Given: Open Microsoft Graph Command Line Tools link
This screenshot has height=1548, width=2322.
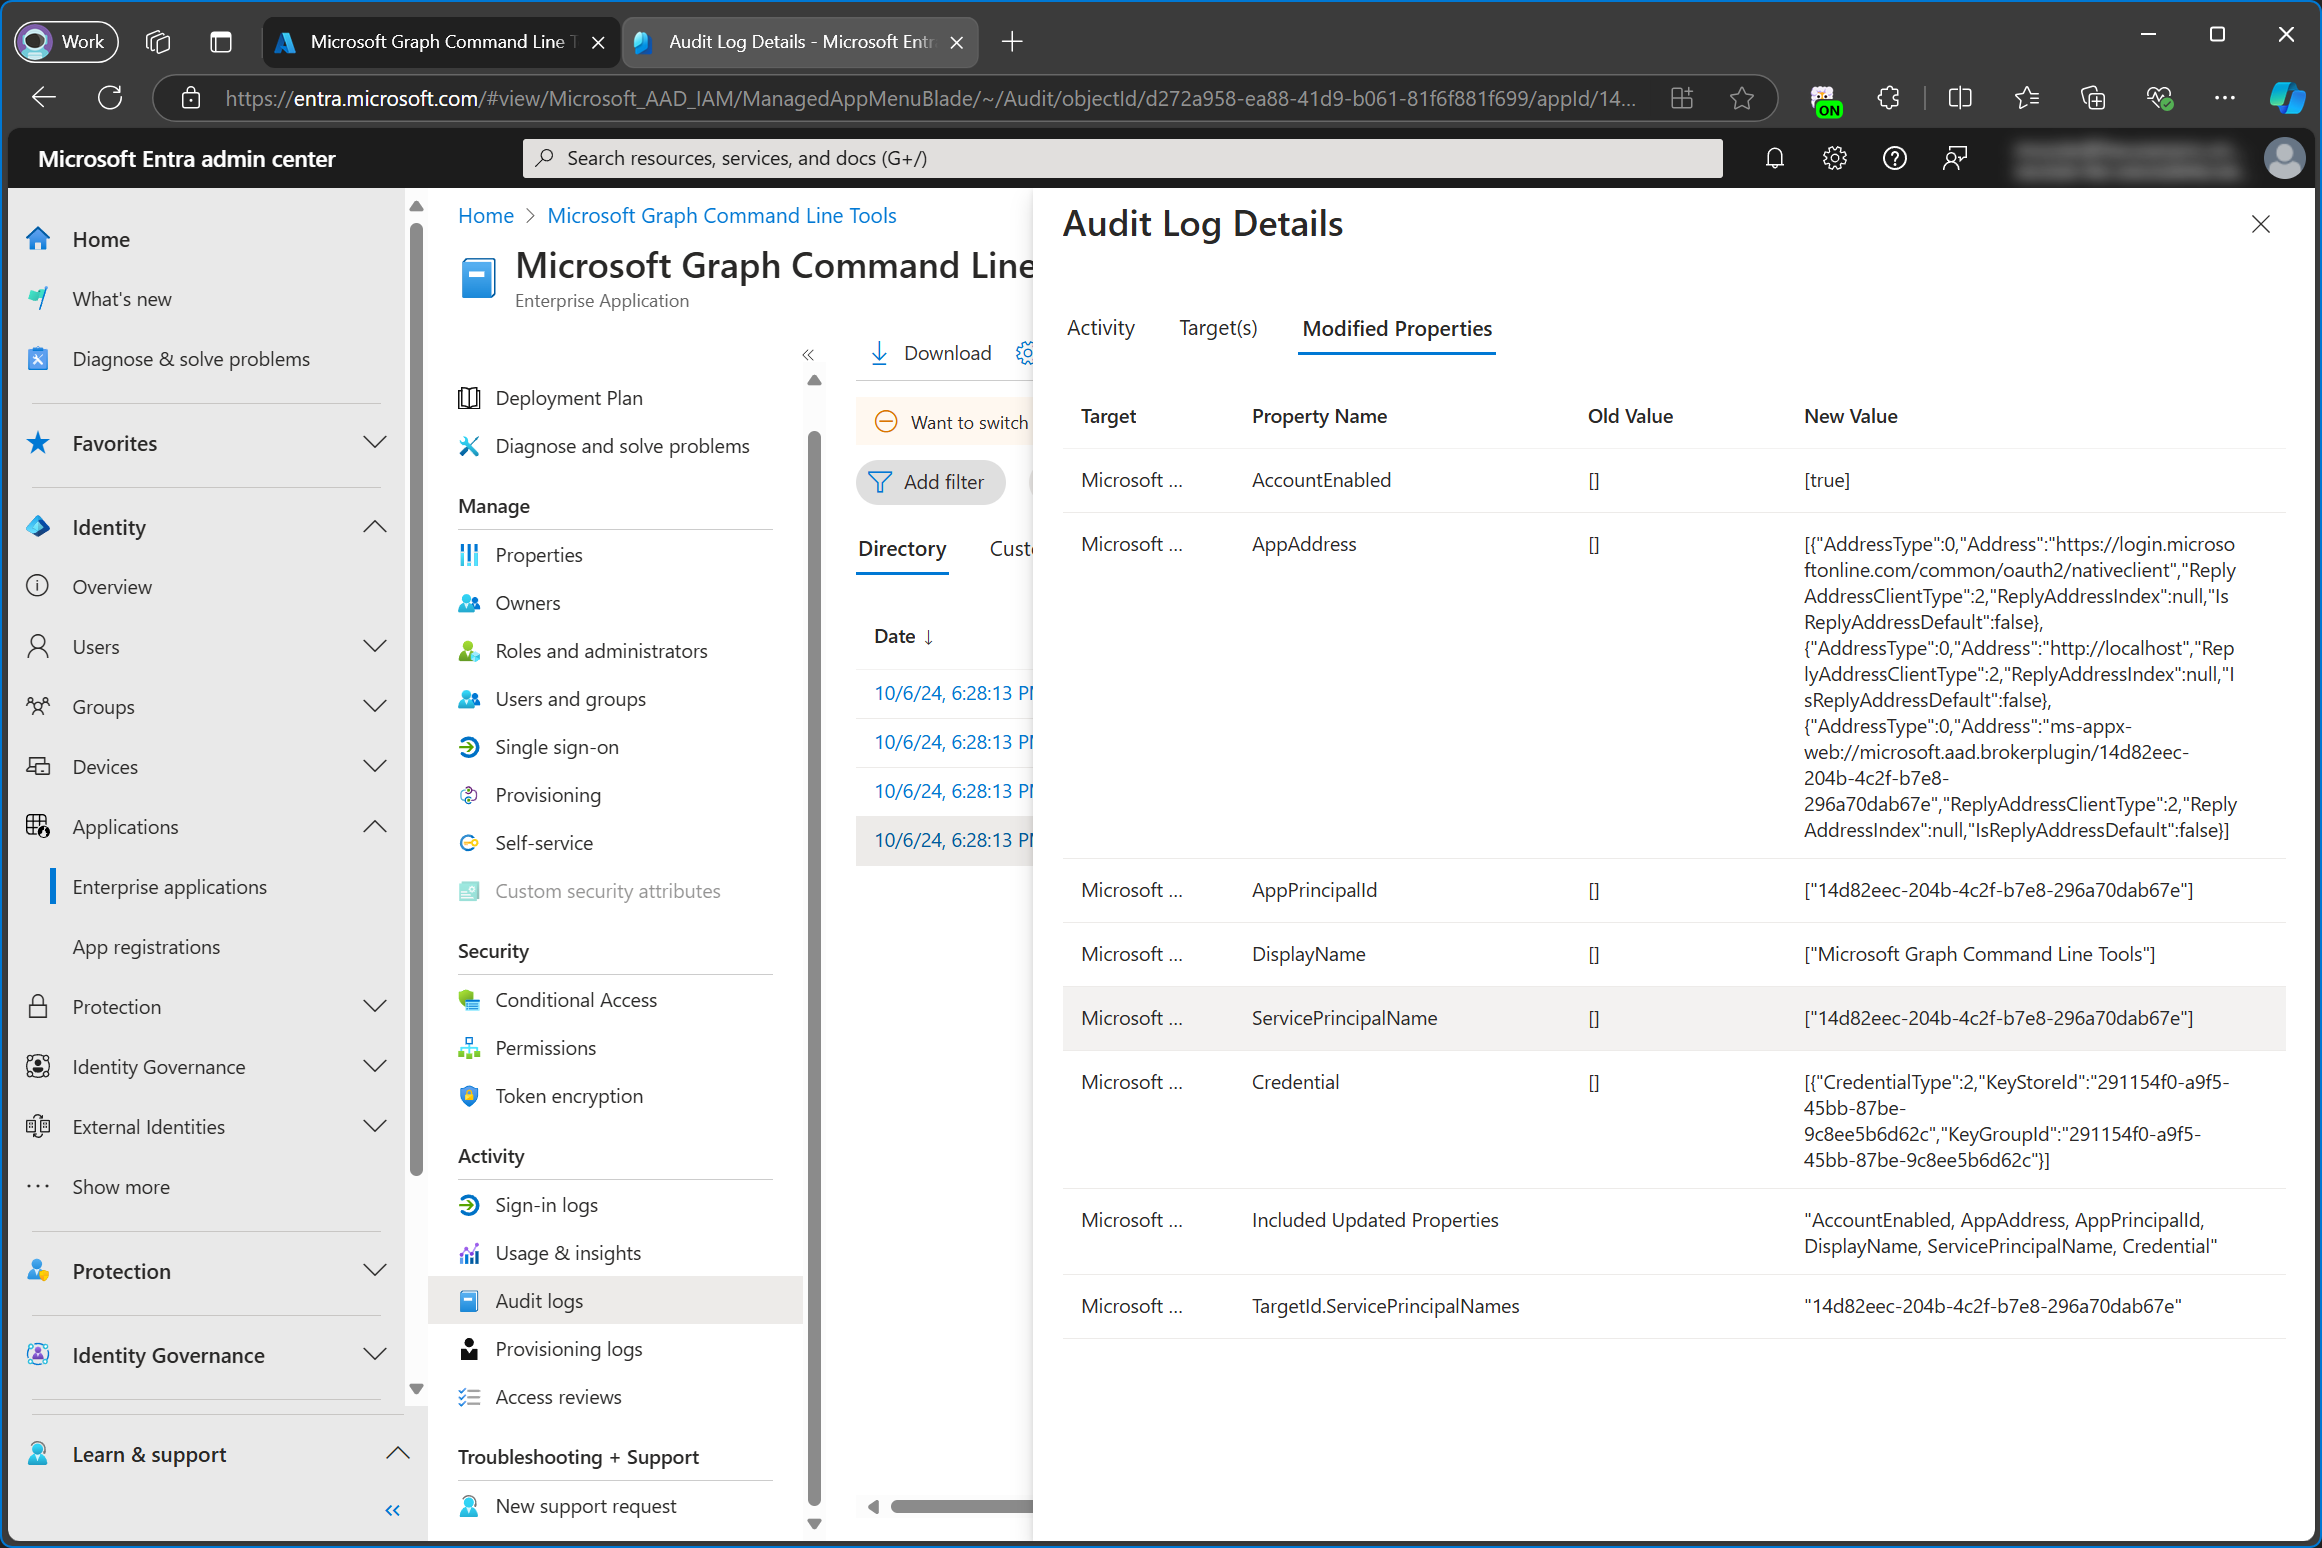Looking at the screenshot, I should tap(722, 214).
